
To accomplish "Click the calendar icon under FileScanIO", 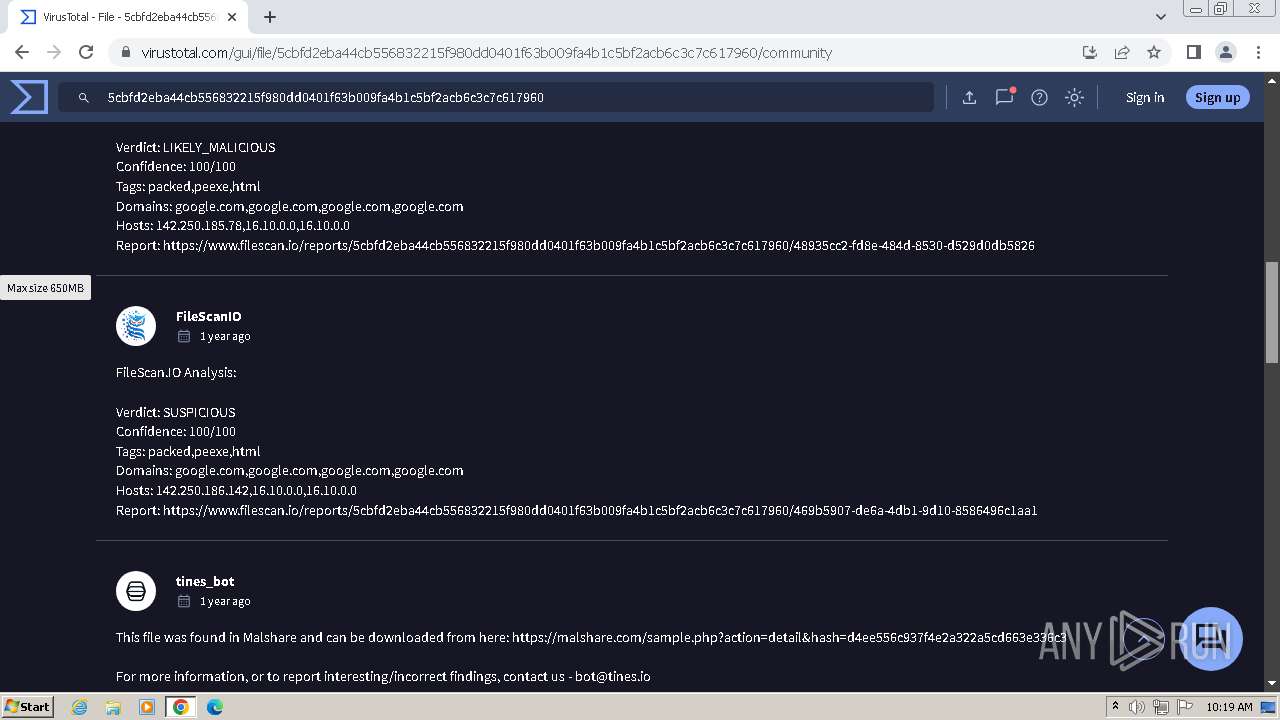I will [x=184, y=336].
